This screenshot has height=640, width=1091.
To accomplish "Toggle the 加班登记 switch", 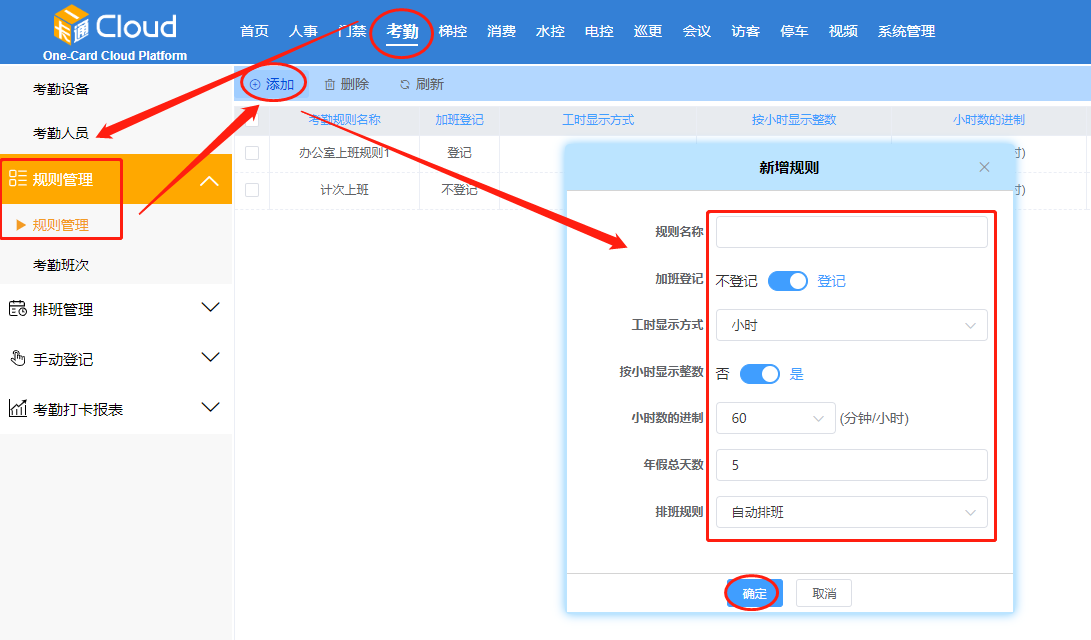I will (787, 281).
